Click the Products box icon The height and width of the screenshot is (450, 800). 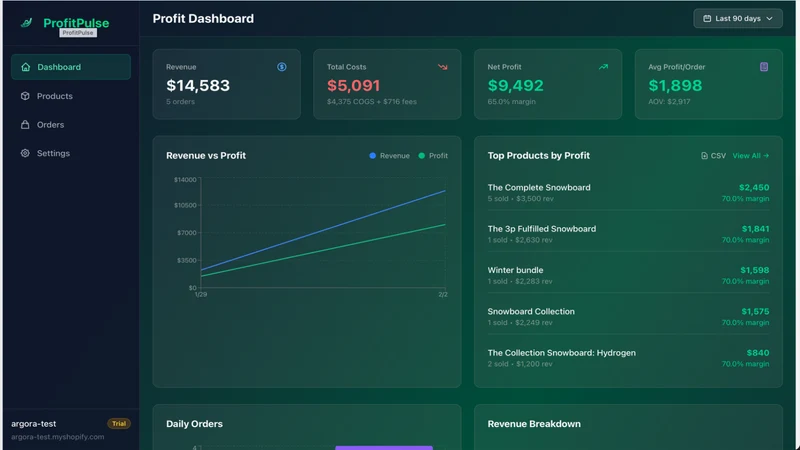(x=25, y=96)
